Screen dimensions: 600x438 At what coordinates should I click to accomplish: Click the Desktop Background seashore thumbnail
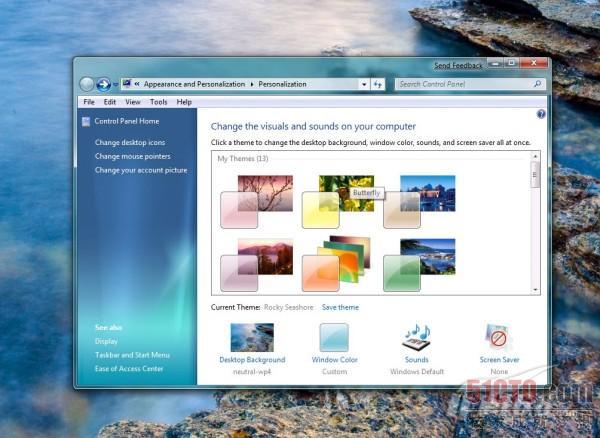pos(252,337)
